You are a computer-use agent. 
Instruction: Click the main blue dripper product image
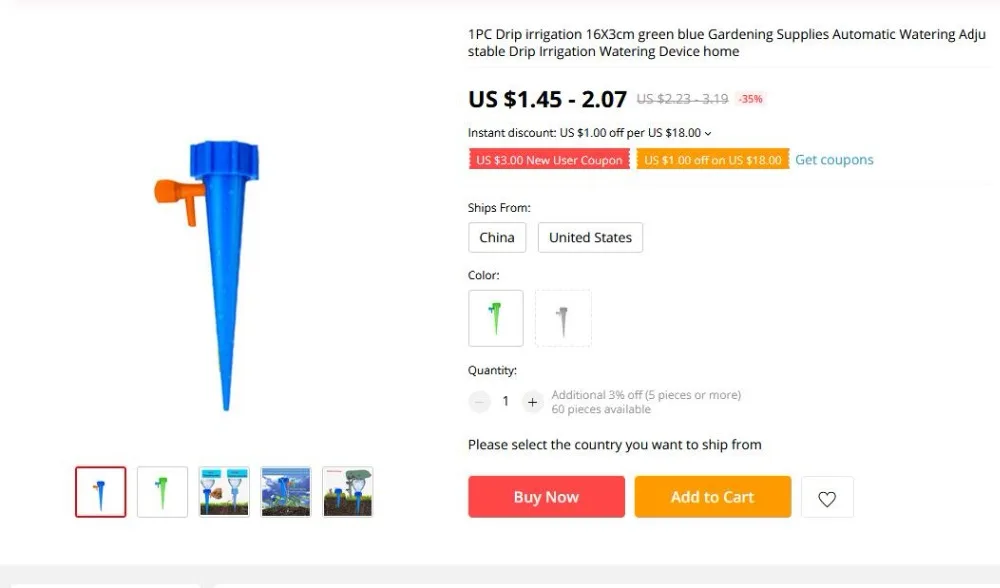tap(210, 276)
